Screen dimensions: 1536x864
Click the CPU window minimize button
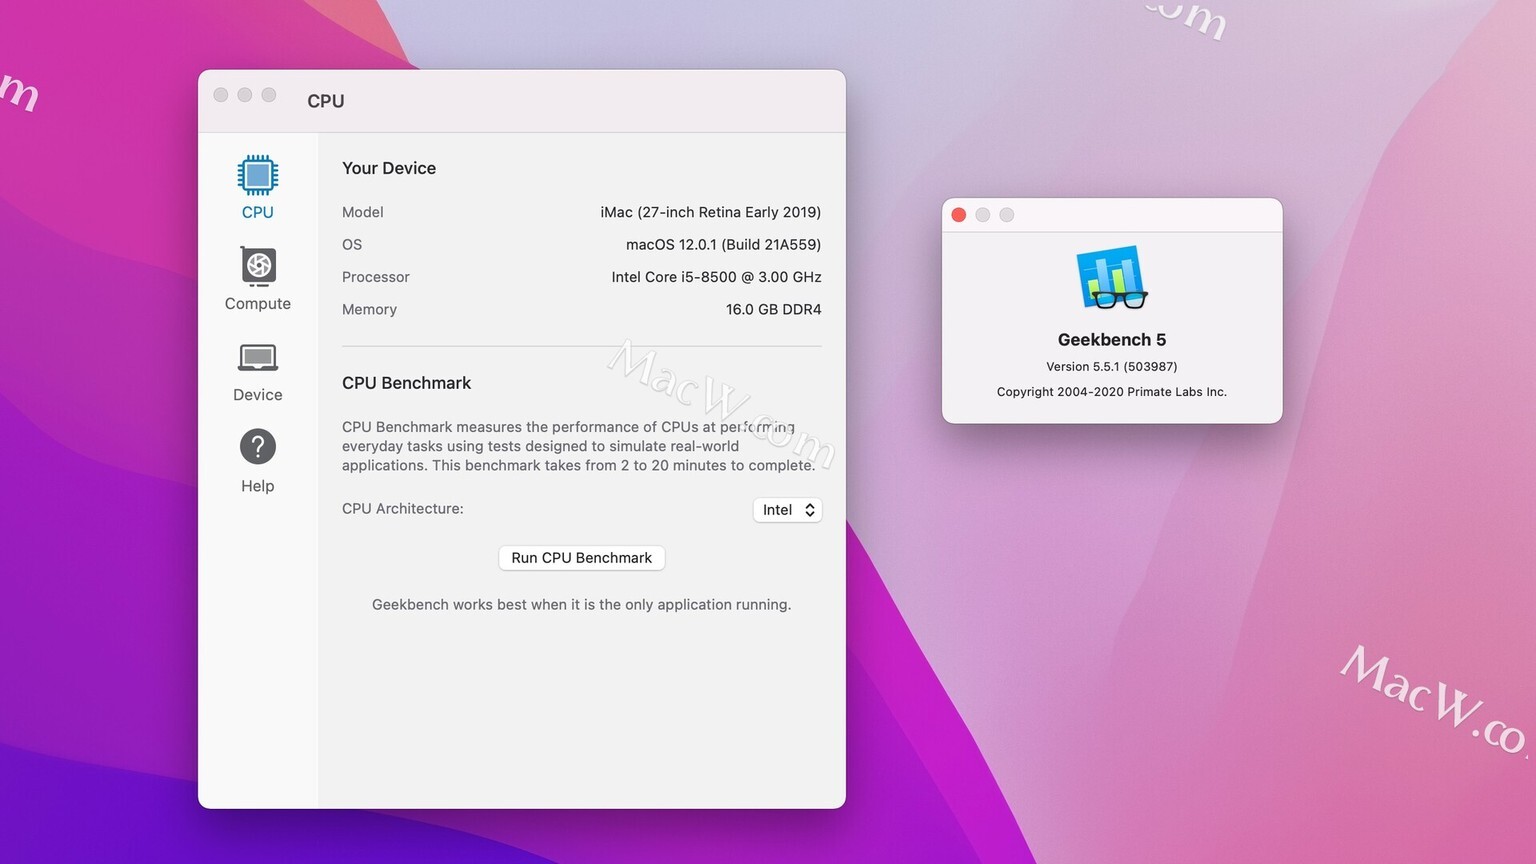point(245,95)
